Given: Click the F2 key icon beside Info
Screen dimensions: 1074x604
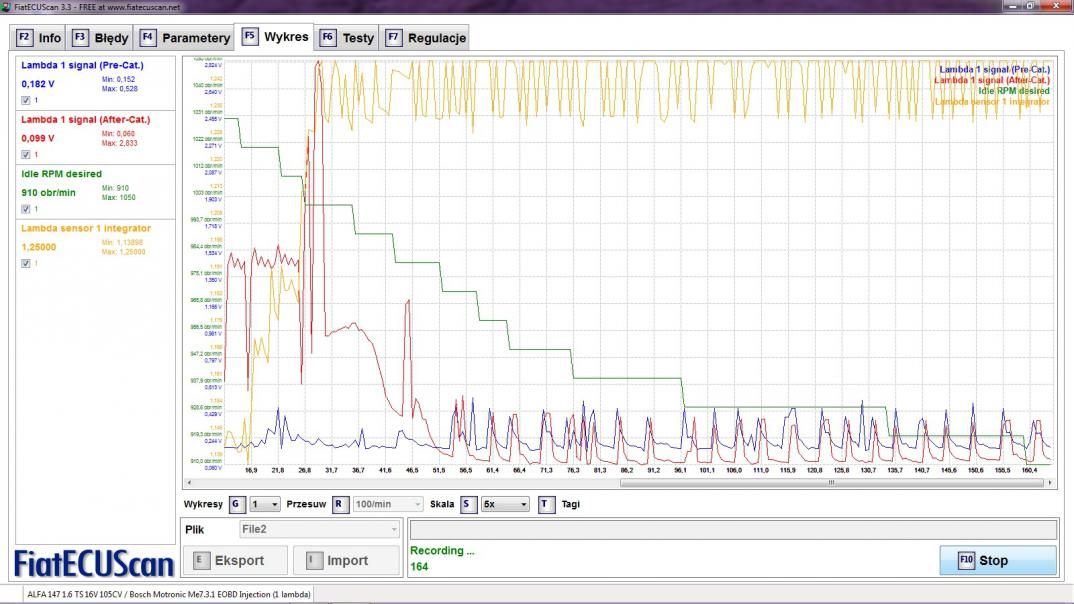Looking at the screenshot, I should [25, 38].
